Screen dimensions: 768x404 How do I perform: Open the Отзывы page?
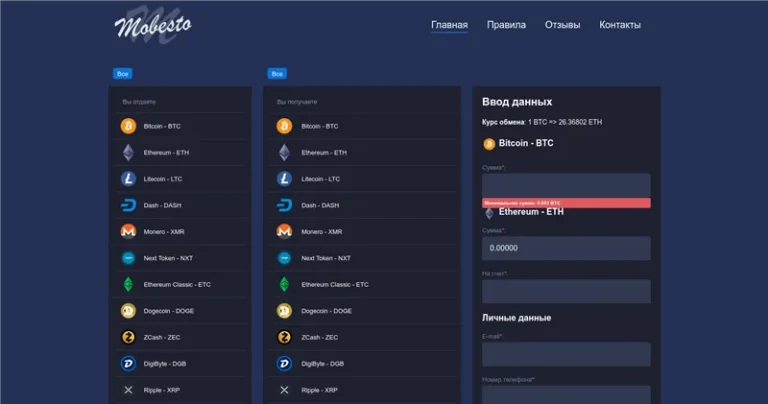(562, 25)
